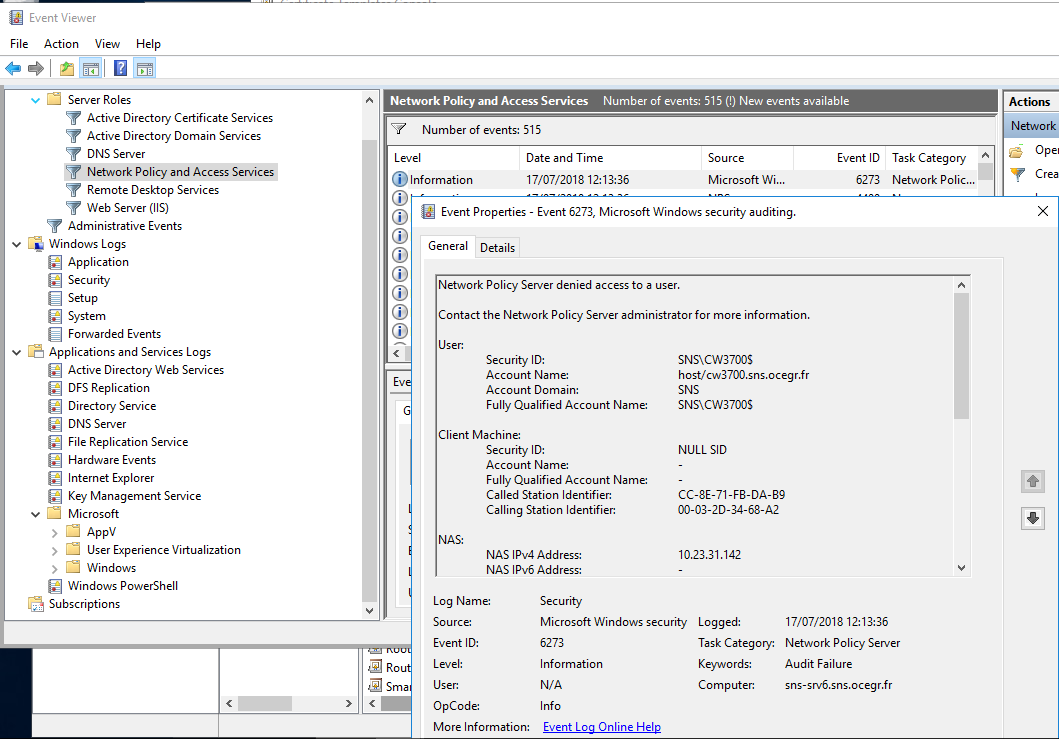This screenshot has height=739, width=1059.
Task: Click the filter funnel icon above events list
Action: (399, 129)
